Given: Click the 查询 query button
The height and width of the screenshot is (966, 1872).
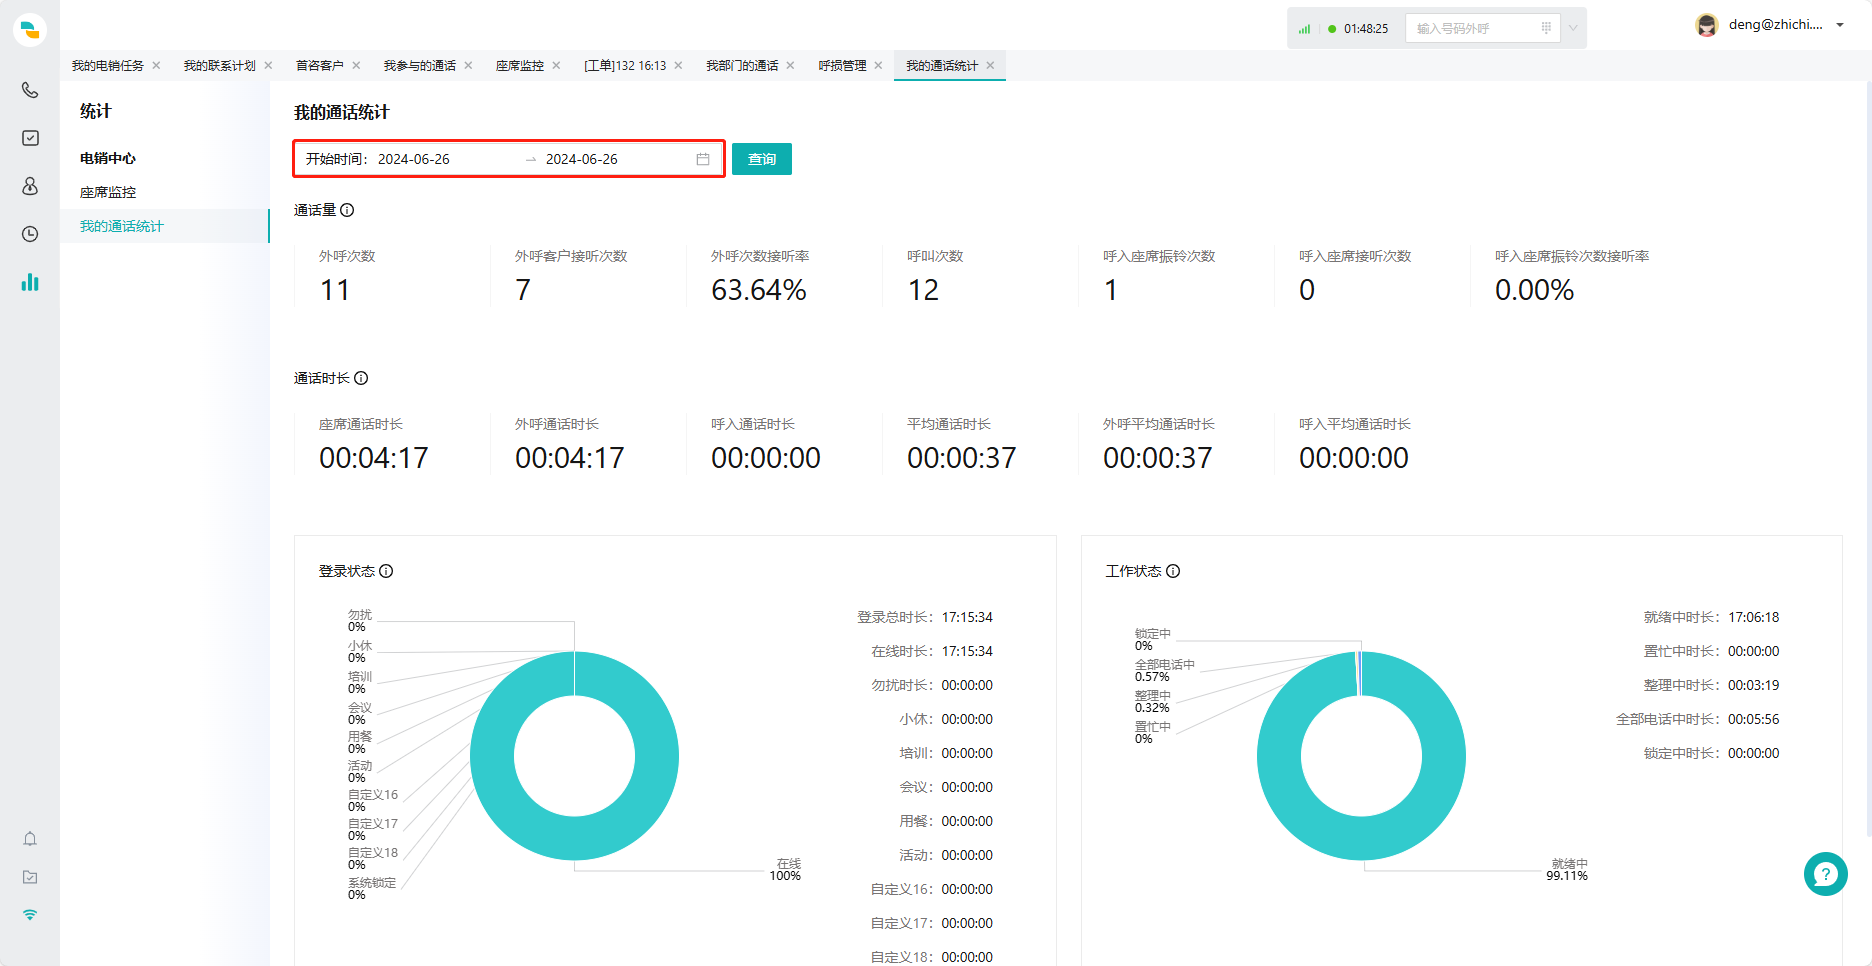Looking at the screenshot, I should [762, 159].
